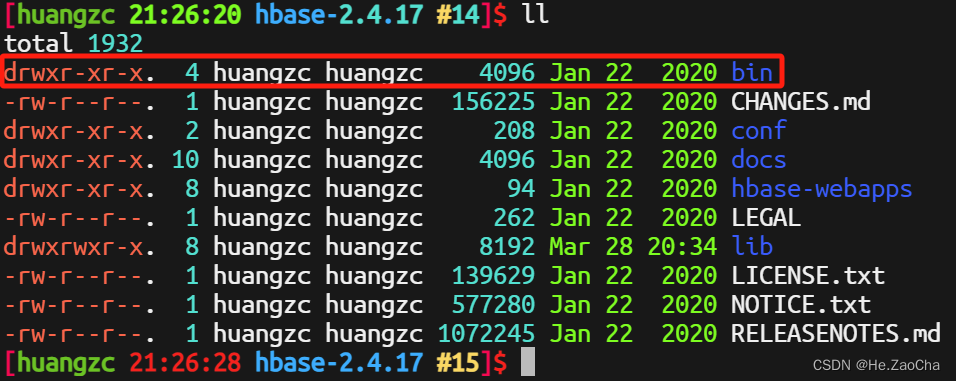This screenshot has width=956, height=381.
Task: Click '#15' in the last prompt
Action: click(x=457, y=363)
